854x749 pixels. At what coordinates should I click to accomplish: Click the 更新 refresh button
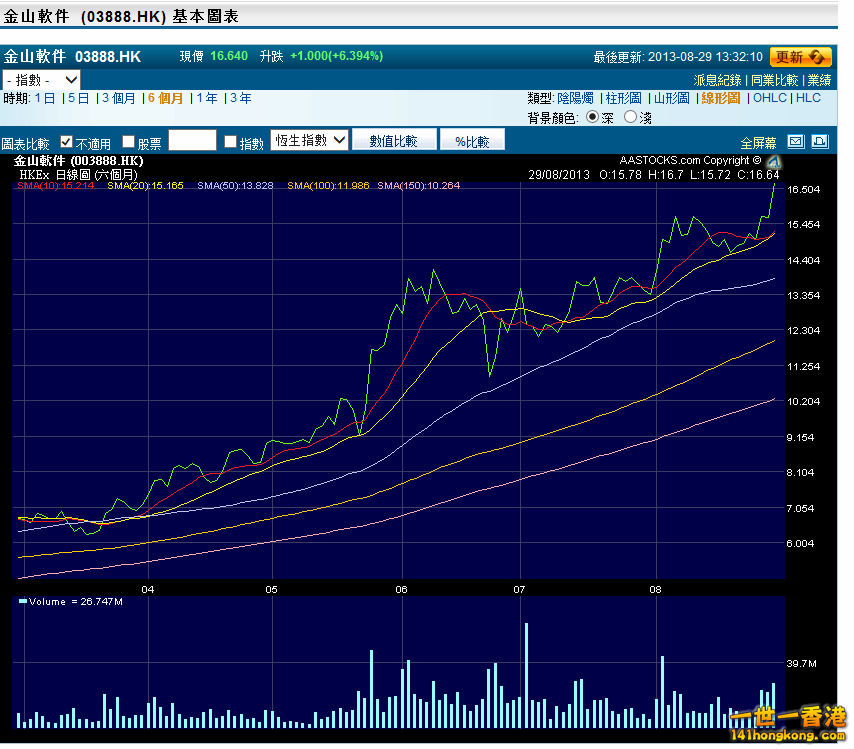click(801, 57)
